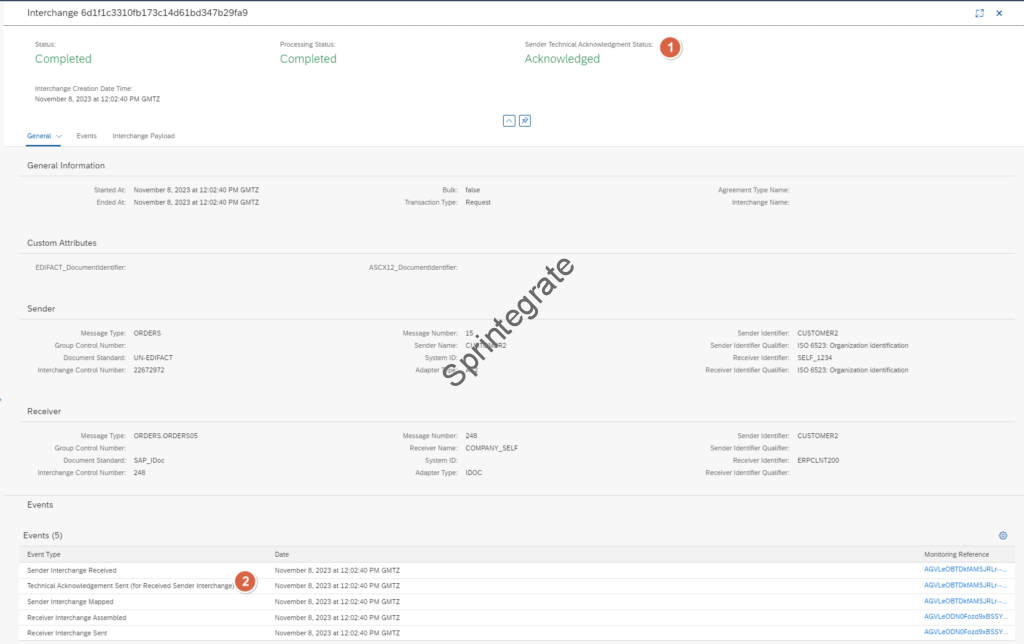1024x644 pixels.
Task: Click the Monitoring Reference column header
Action: (956, 554)
